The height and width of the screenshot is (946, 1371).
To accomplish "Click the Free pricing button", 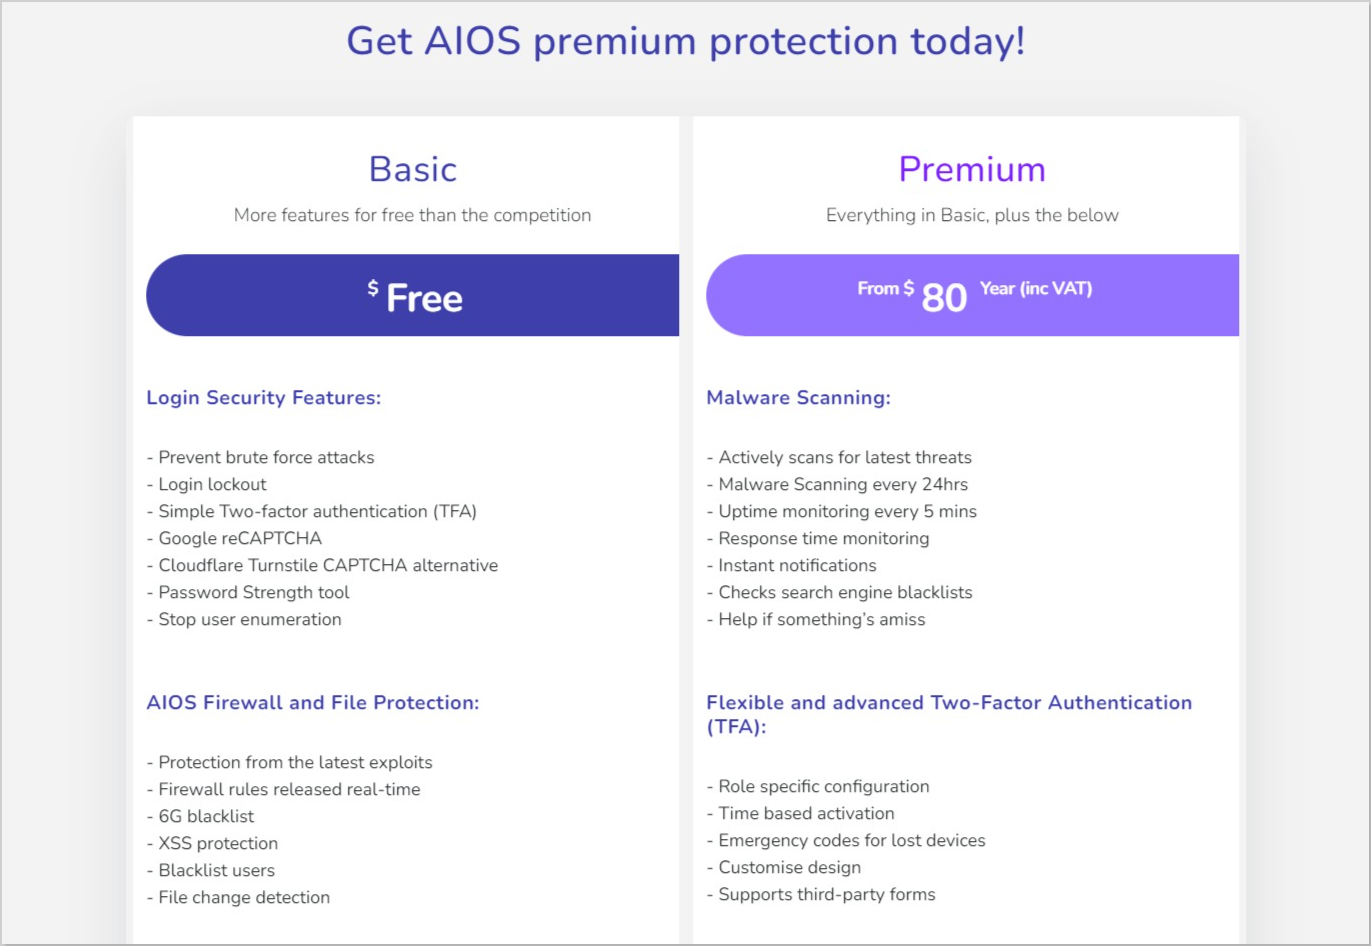I will [412, 295].
